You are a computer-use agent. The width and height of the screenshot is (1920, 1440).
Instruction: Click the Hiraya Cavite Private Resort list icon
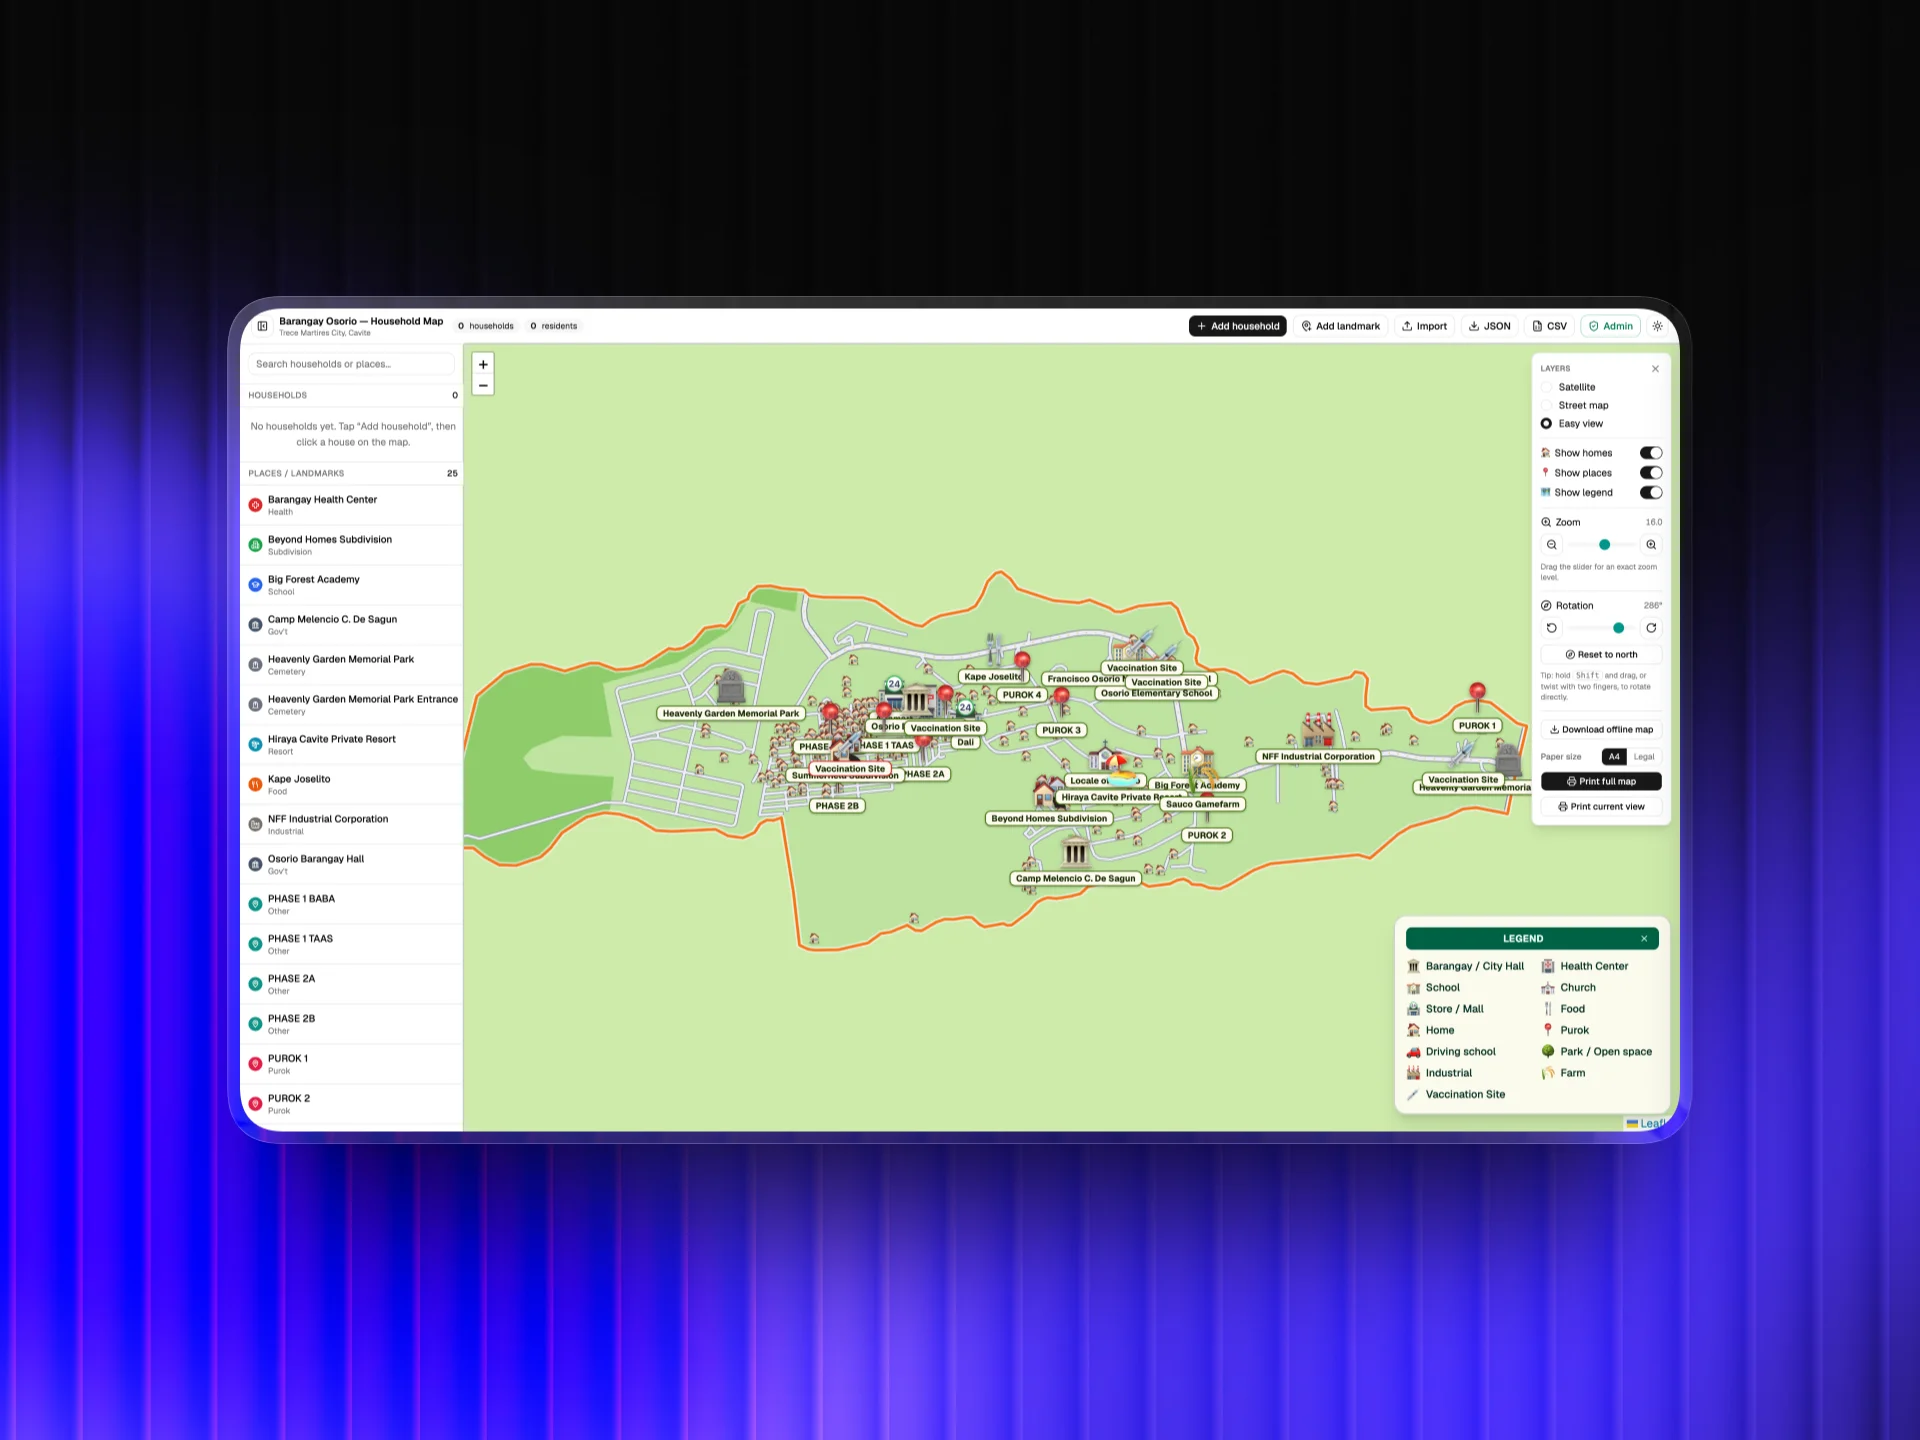[255, 745]
